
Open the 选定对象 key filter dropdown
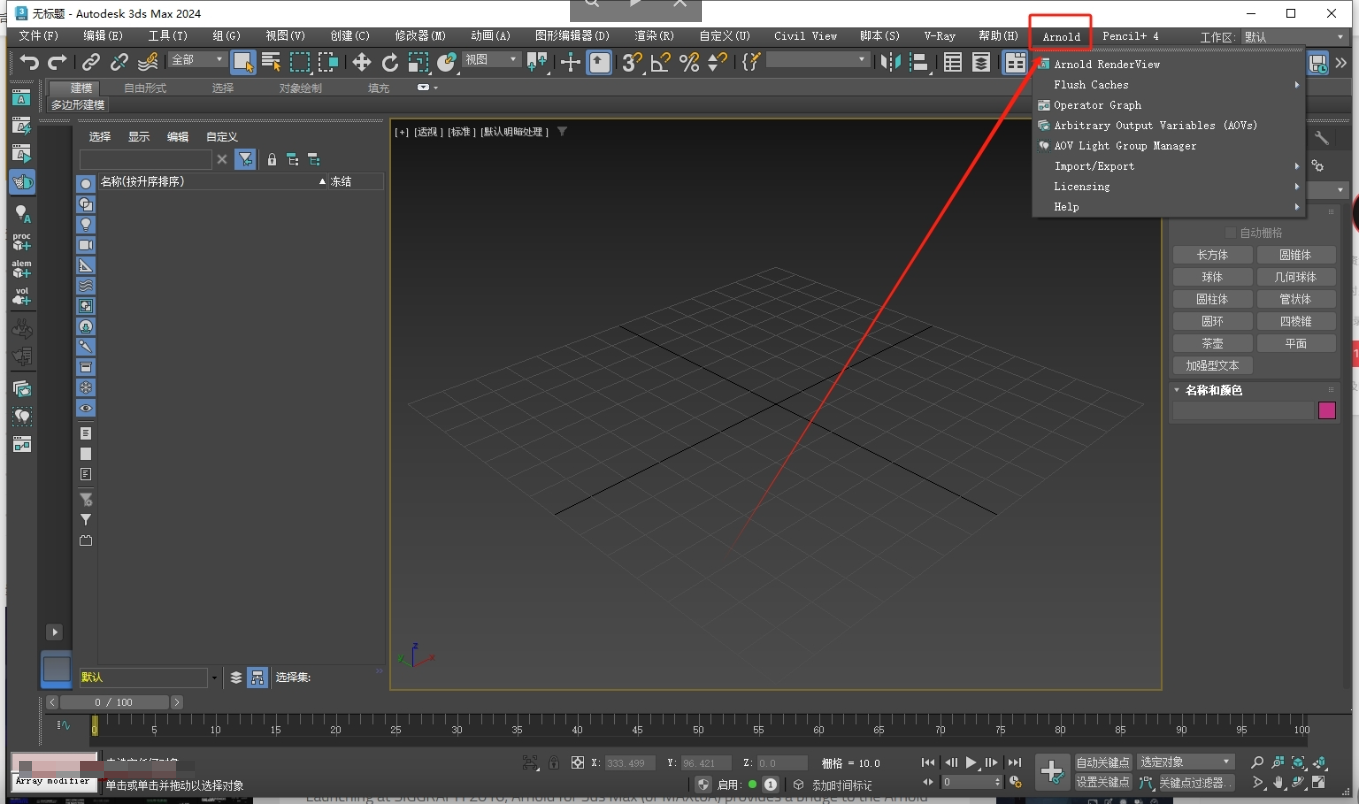pos(1185,762)
